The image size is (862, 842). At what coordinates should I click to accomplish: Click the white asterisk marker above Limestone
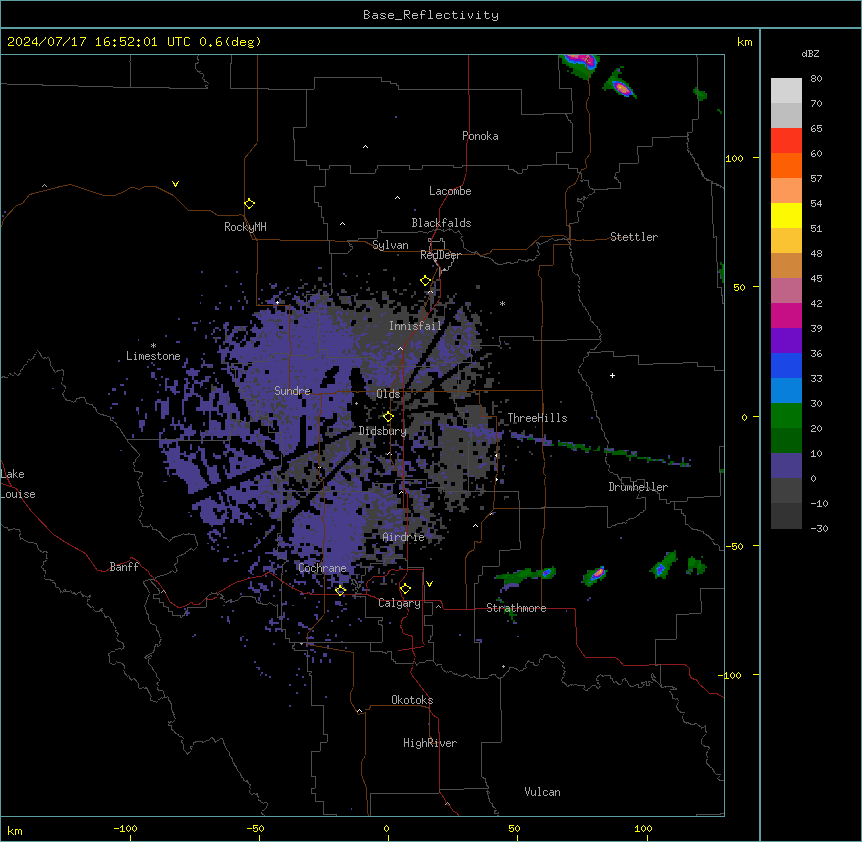click(153, 346)
